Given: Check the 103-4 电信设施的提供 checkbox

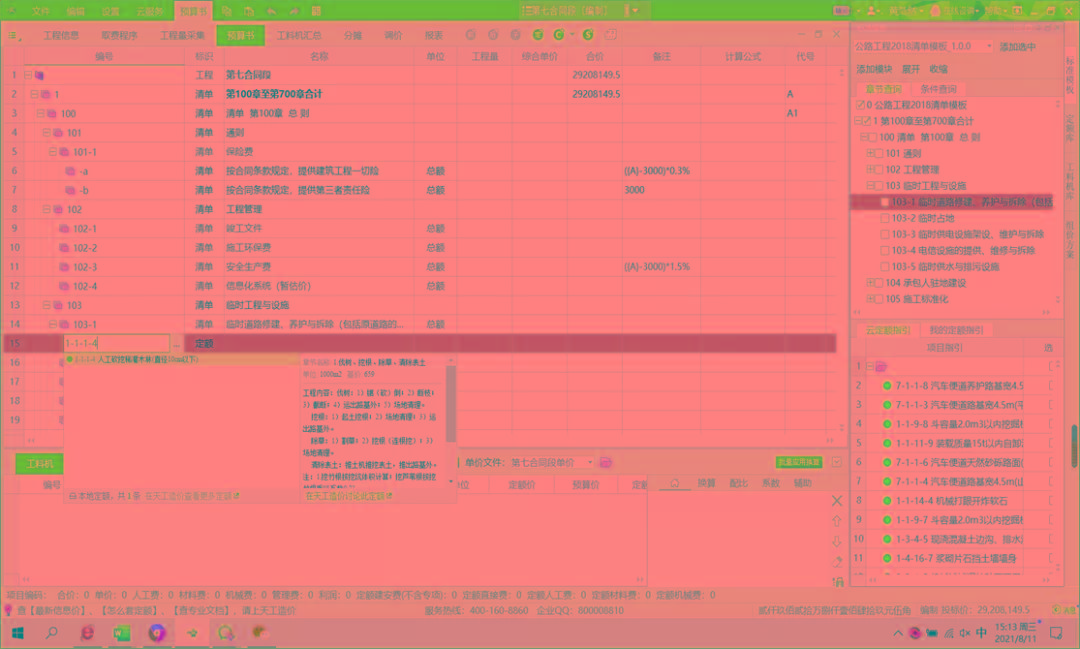Looking at the screenshot, I should pyautogui.click(x=885, y=250).
